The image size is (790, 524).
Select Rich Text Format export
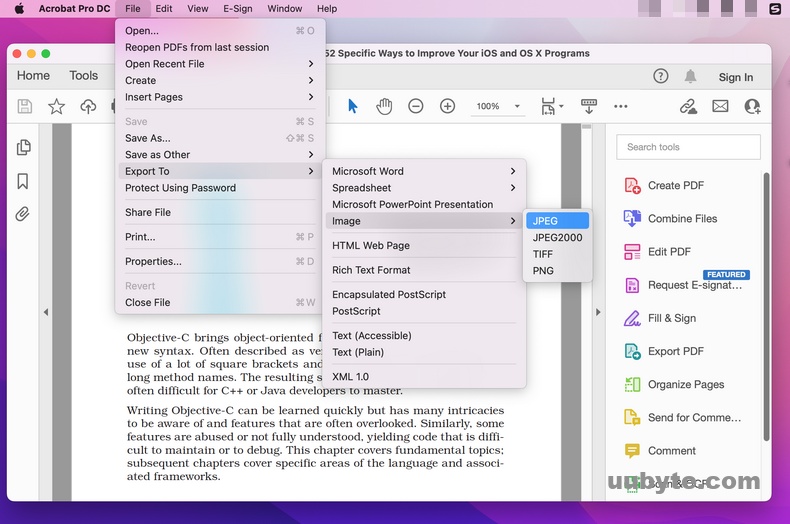pyautogui.click(x=424, y=270)
